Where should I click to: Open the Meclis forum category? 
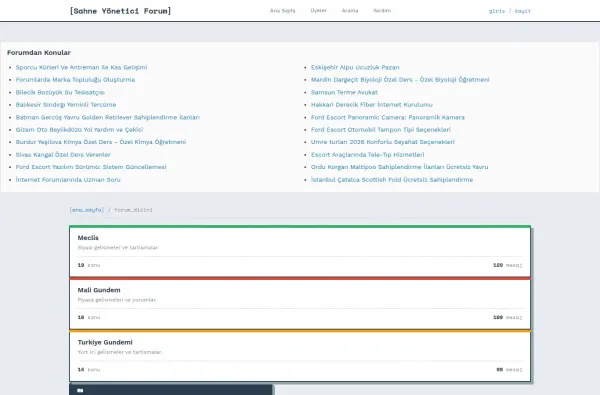point(88,238)
